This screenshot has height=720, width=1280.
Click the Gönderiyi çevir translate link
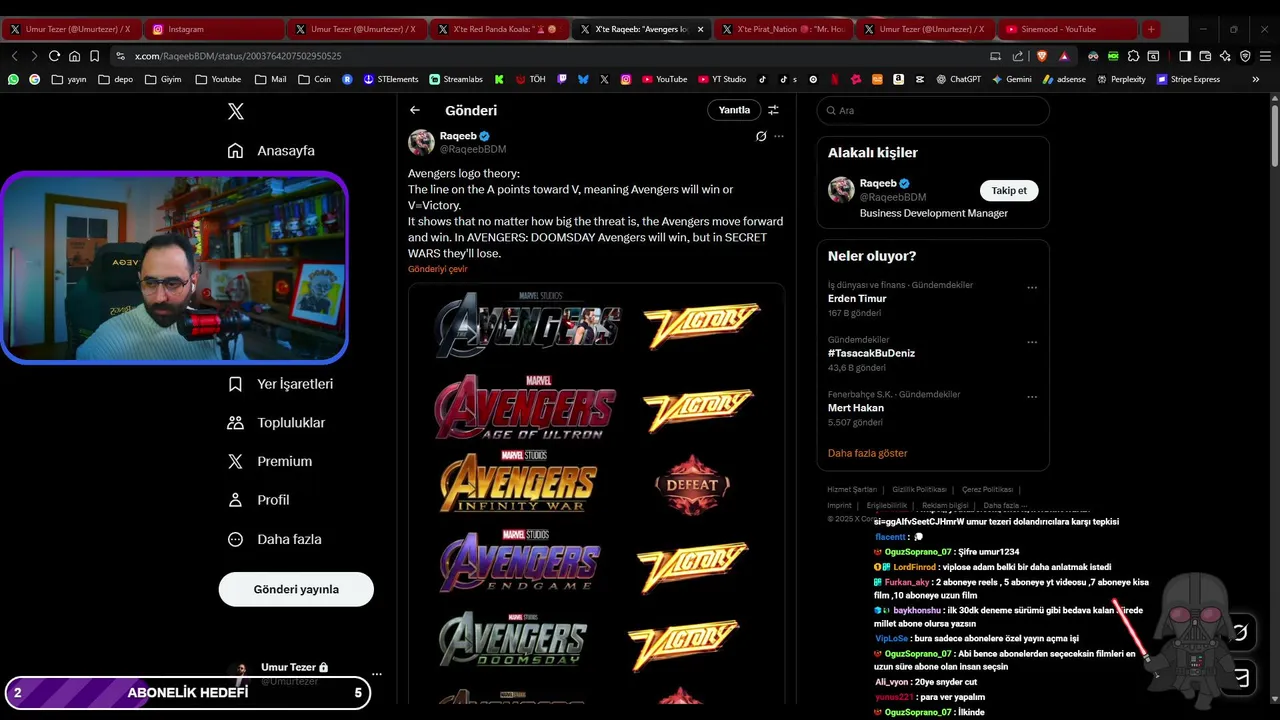click(x=438, y=269)
